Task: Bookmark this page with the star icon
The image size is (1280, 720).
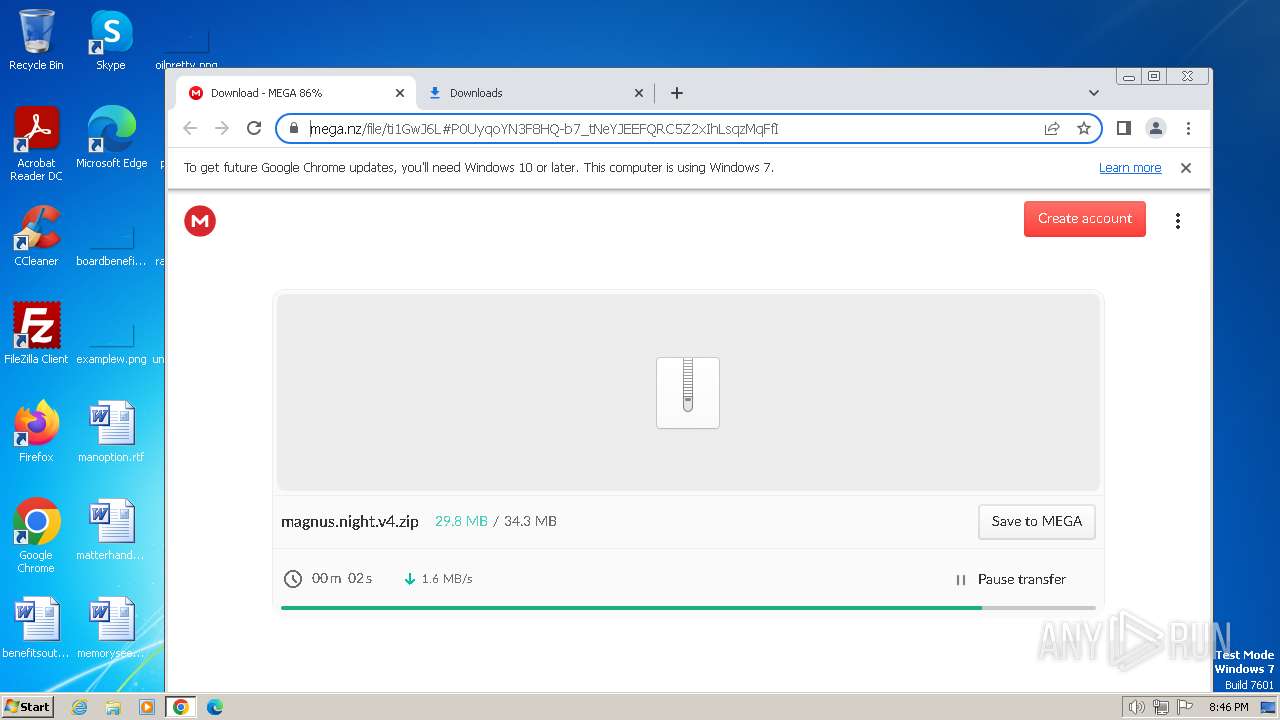Action: point(1084,128)
